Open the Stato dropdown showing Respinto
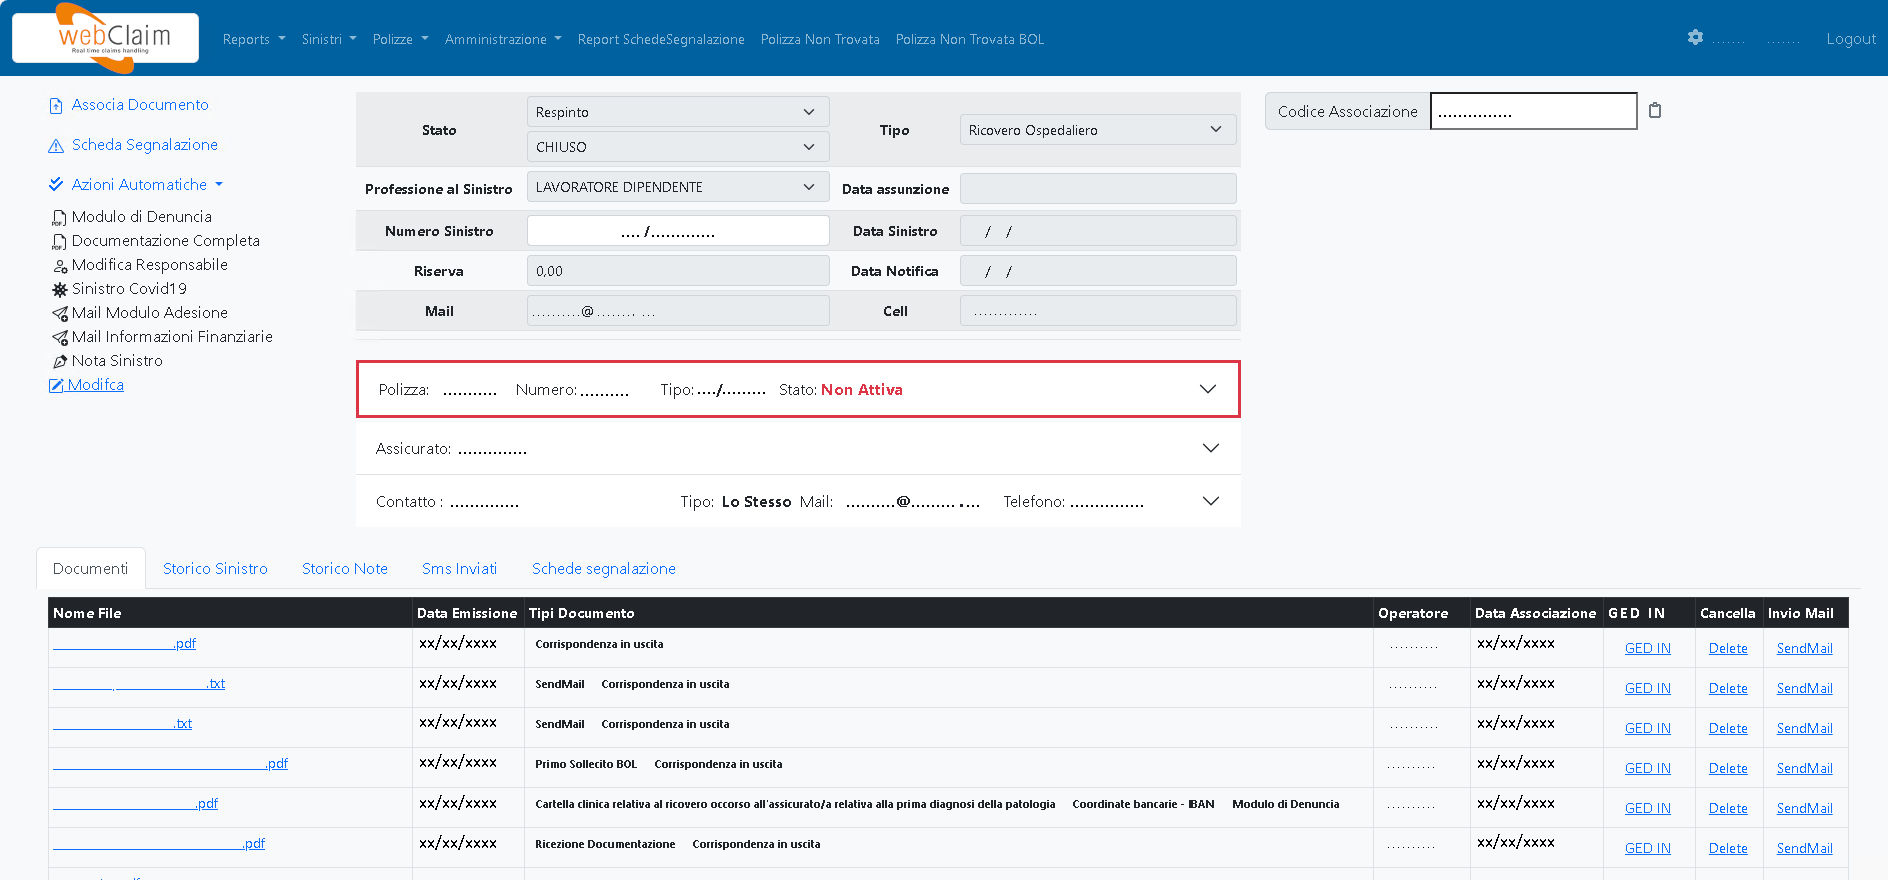This screenshot has height=880, width=1888. coord(677,112)
